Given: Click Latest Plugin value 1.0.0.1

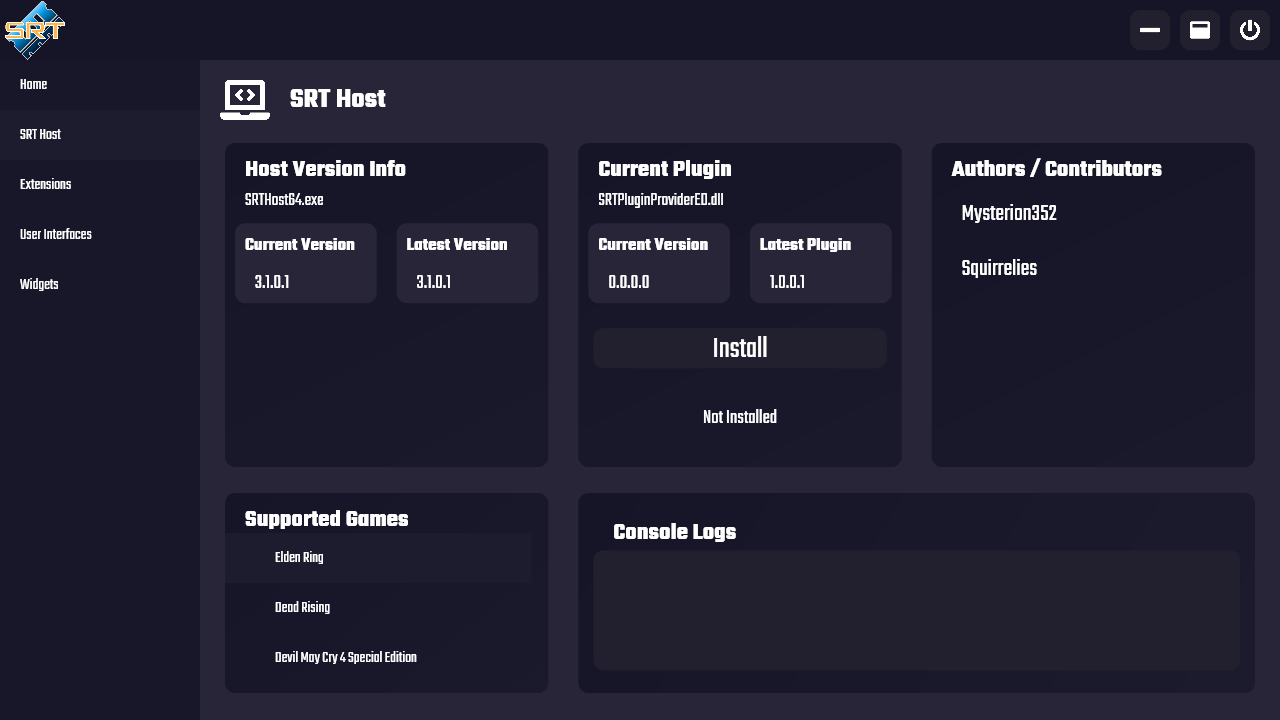Looking at the screenshot, I should click(x=787, y=283).
